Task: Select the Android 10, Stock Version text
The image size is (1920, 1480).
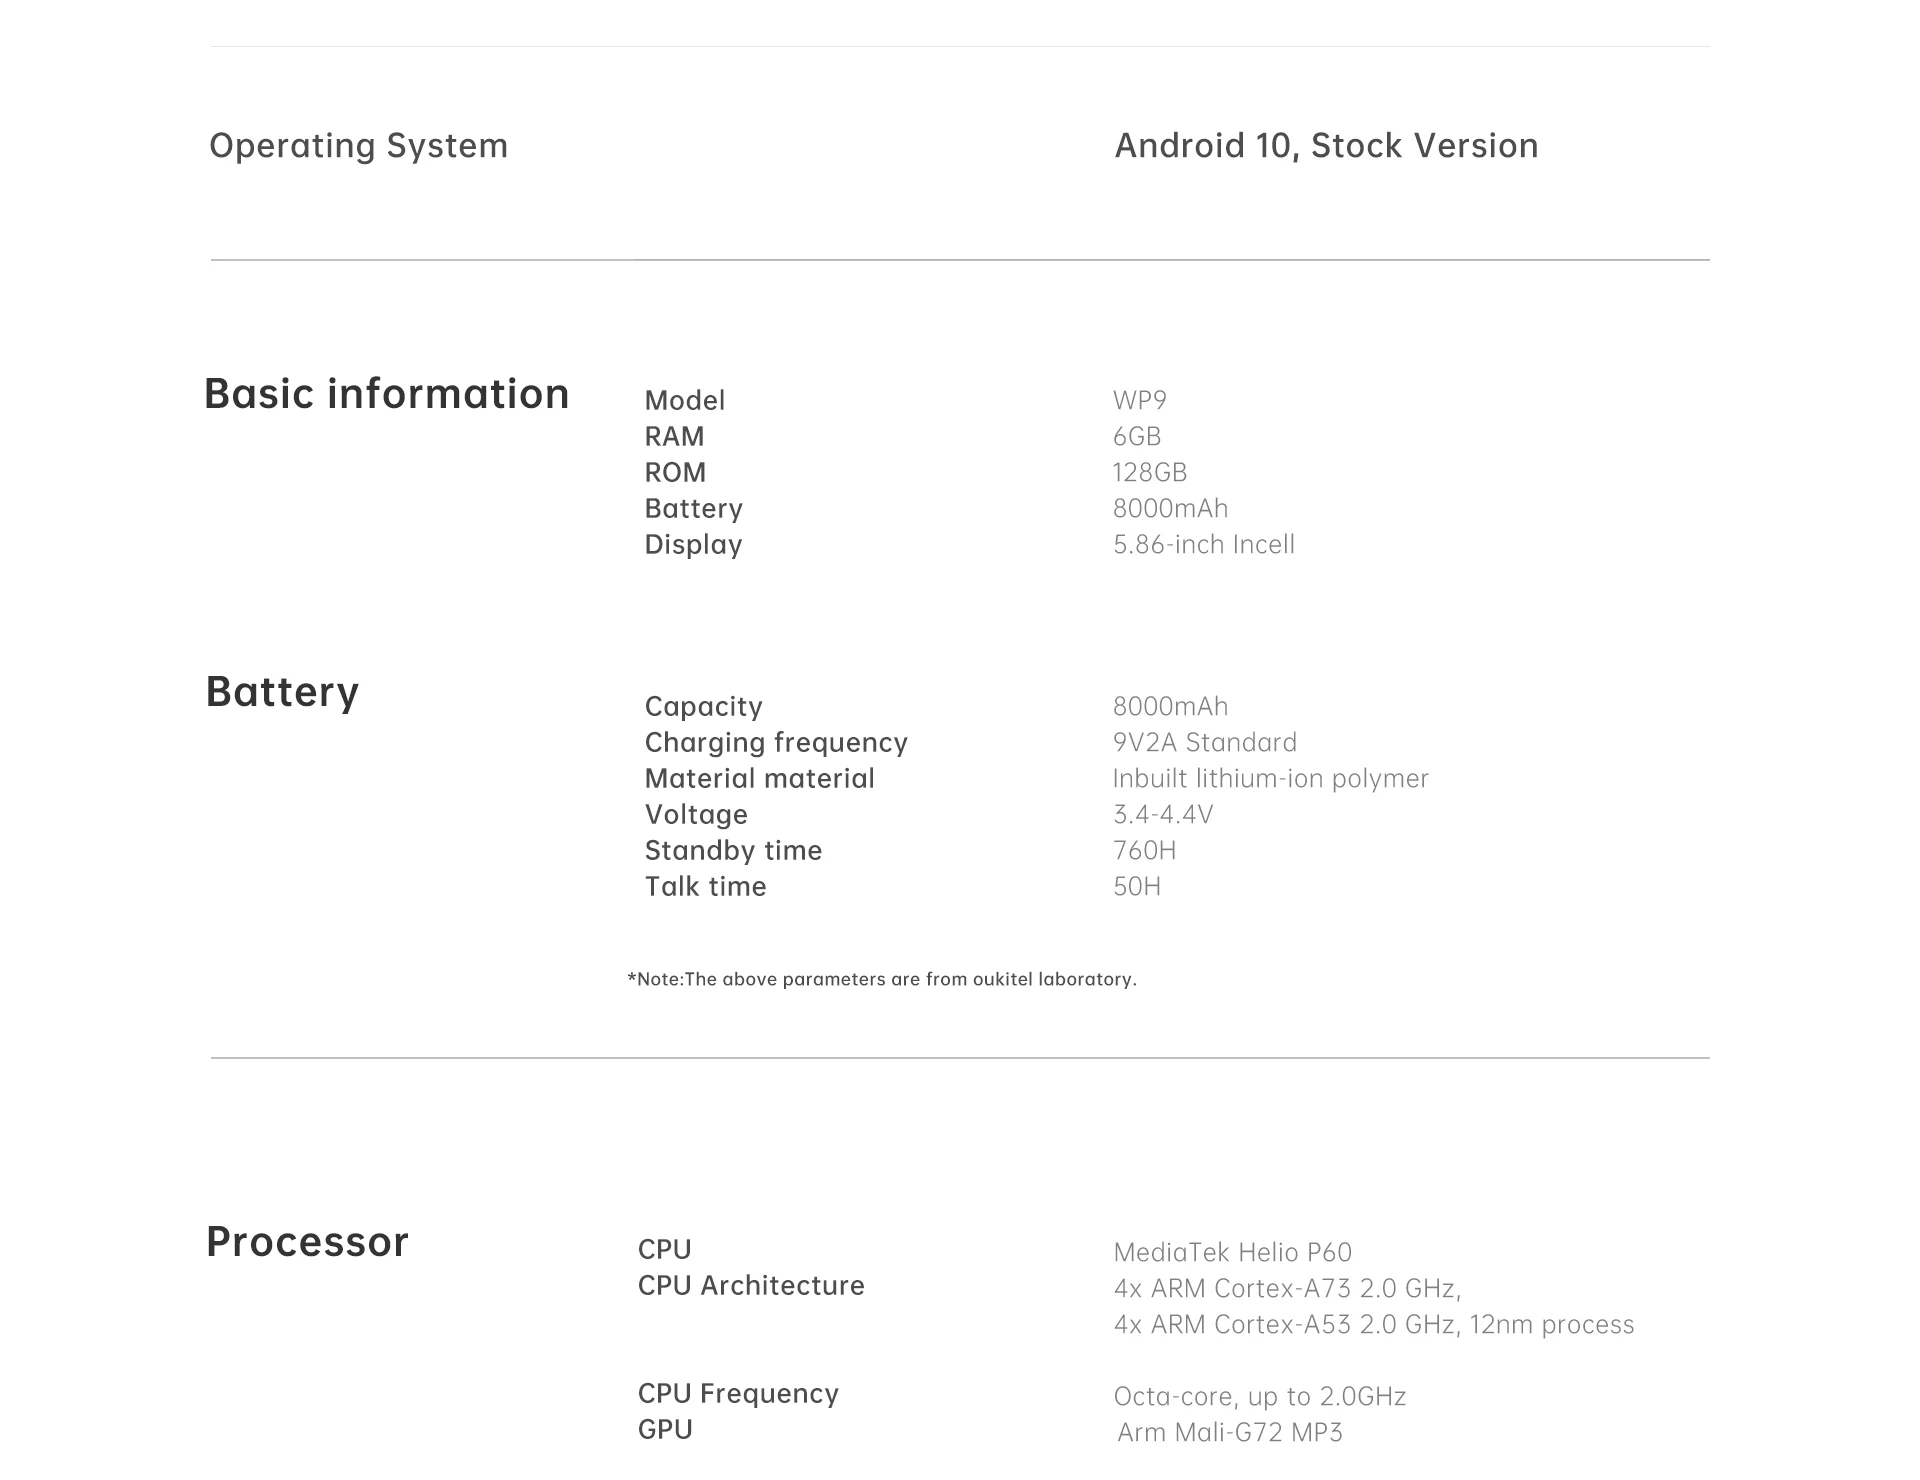Action: click(x=1326, y=146)
